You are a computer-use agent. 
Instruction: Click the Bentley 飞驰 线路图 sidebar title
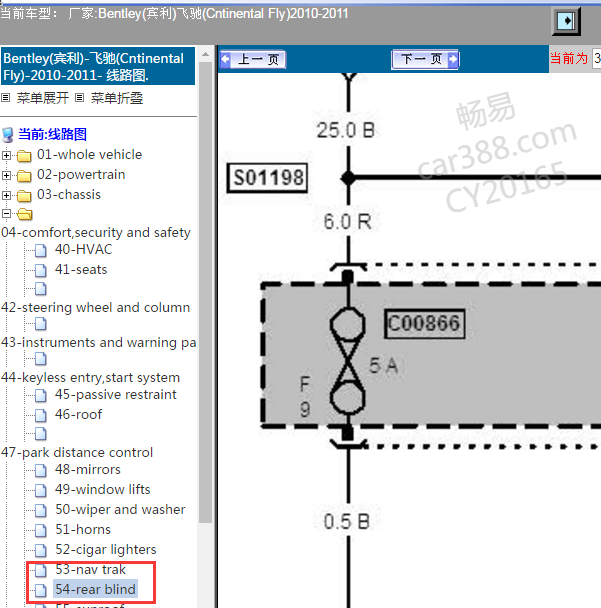[x=98, y=67]
